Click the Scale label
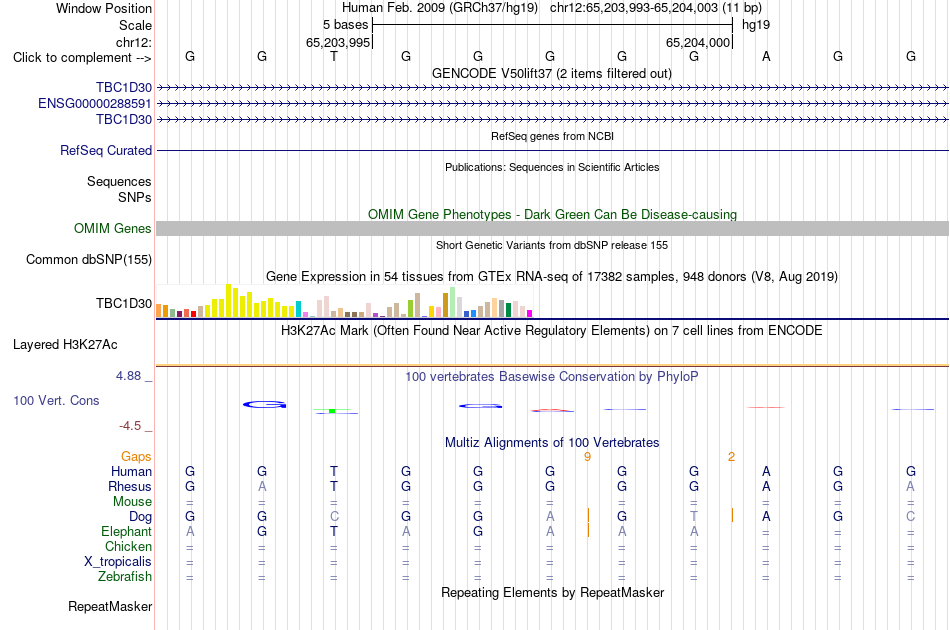 135,25
